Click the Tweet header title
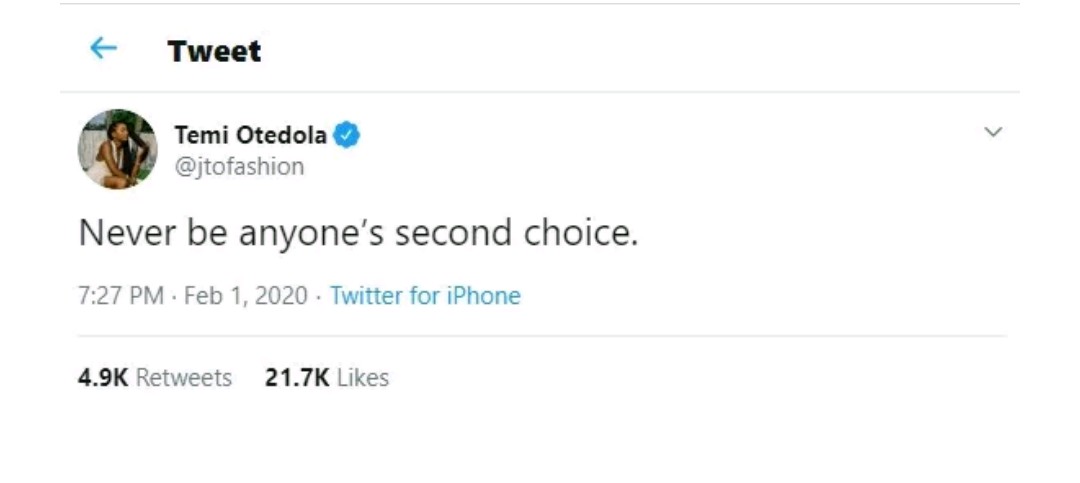 tap(214, 51)
